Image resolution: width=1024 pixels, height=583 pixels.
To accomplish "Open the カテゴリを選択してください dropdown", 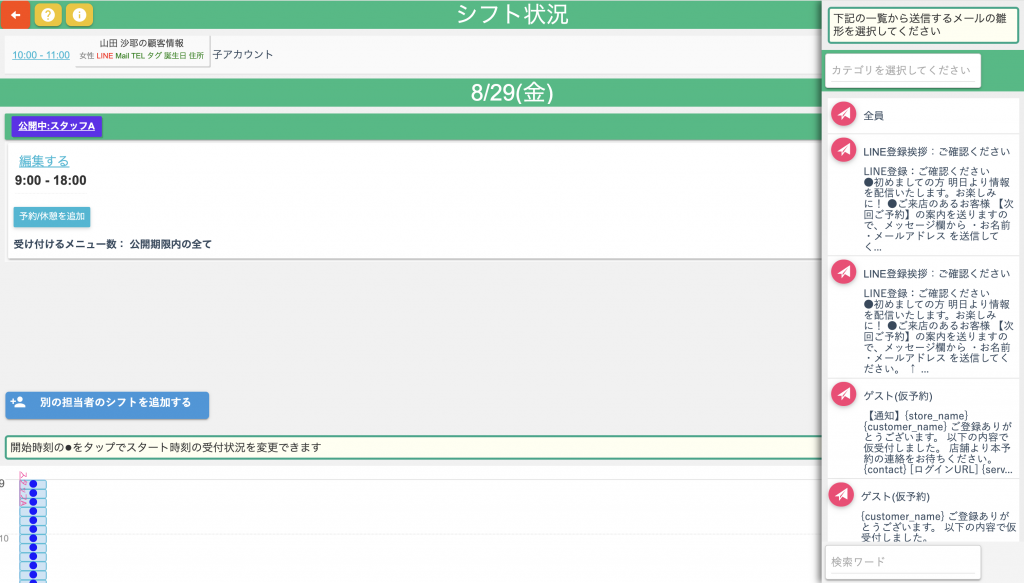I will pos(902,70).
